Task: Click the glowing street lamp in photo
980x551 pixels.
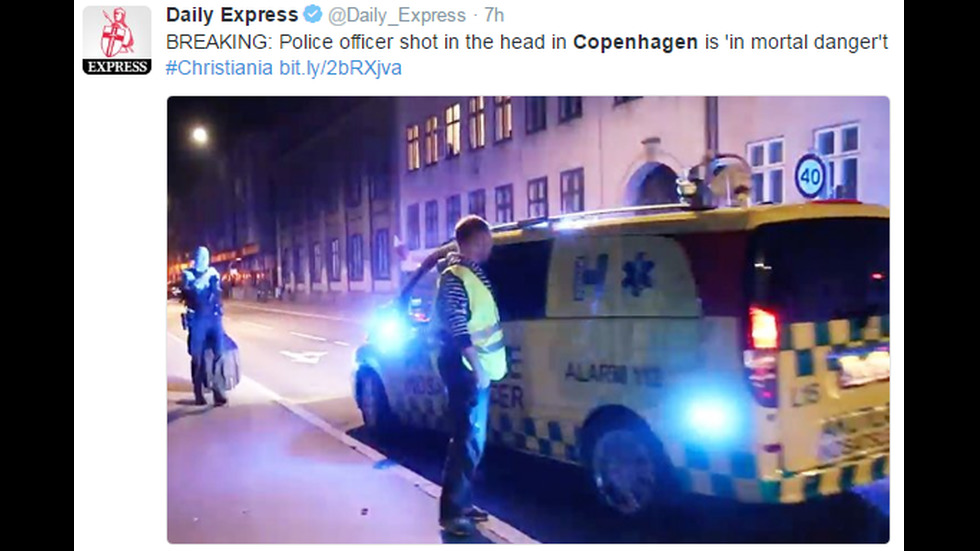Action: [199, 135]
